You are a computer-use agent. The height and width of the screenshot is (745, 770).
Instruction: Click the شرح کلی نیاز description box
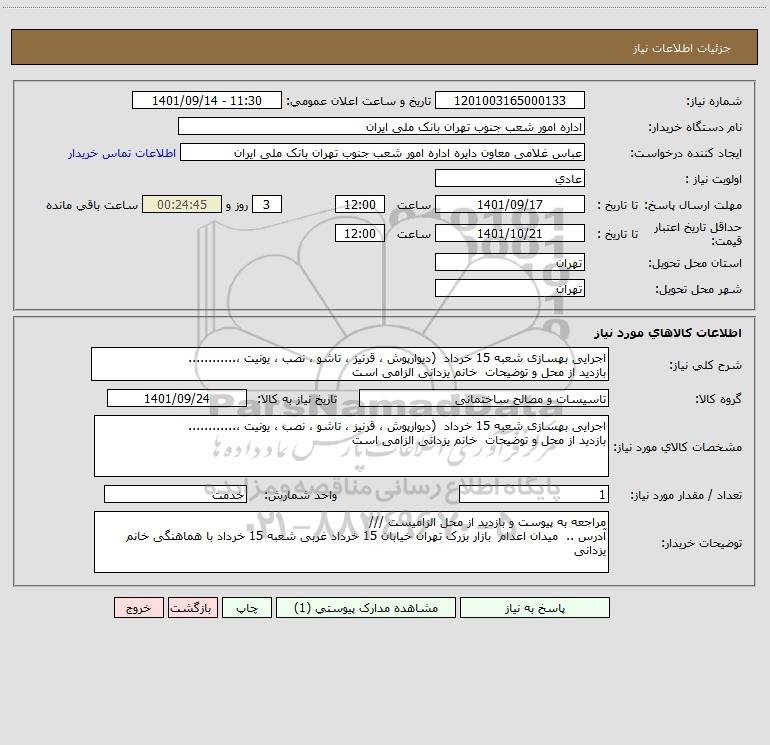[350, 364]
